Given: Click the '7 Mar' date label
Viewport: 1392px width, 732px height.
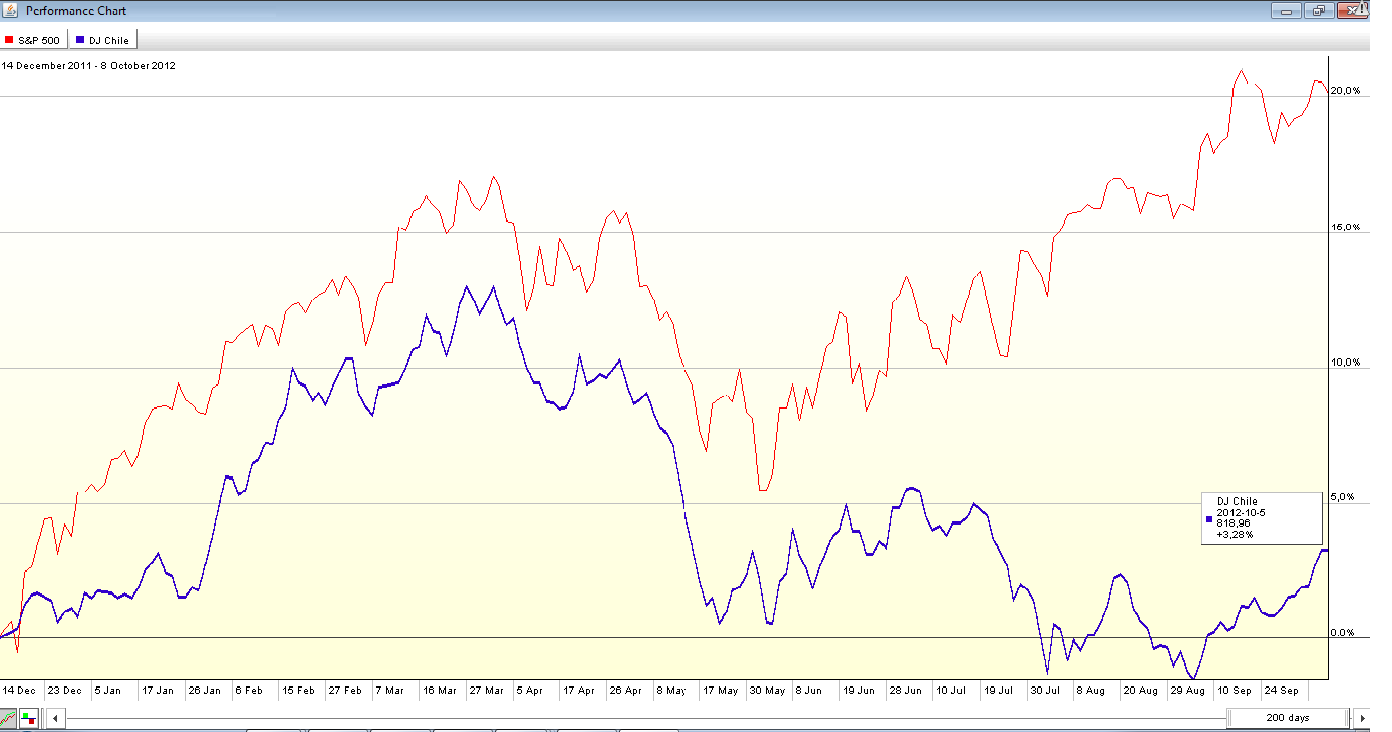Looking at the screenshot, I should tap(390, 690).
